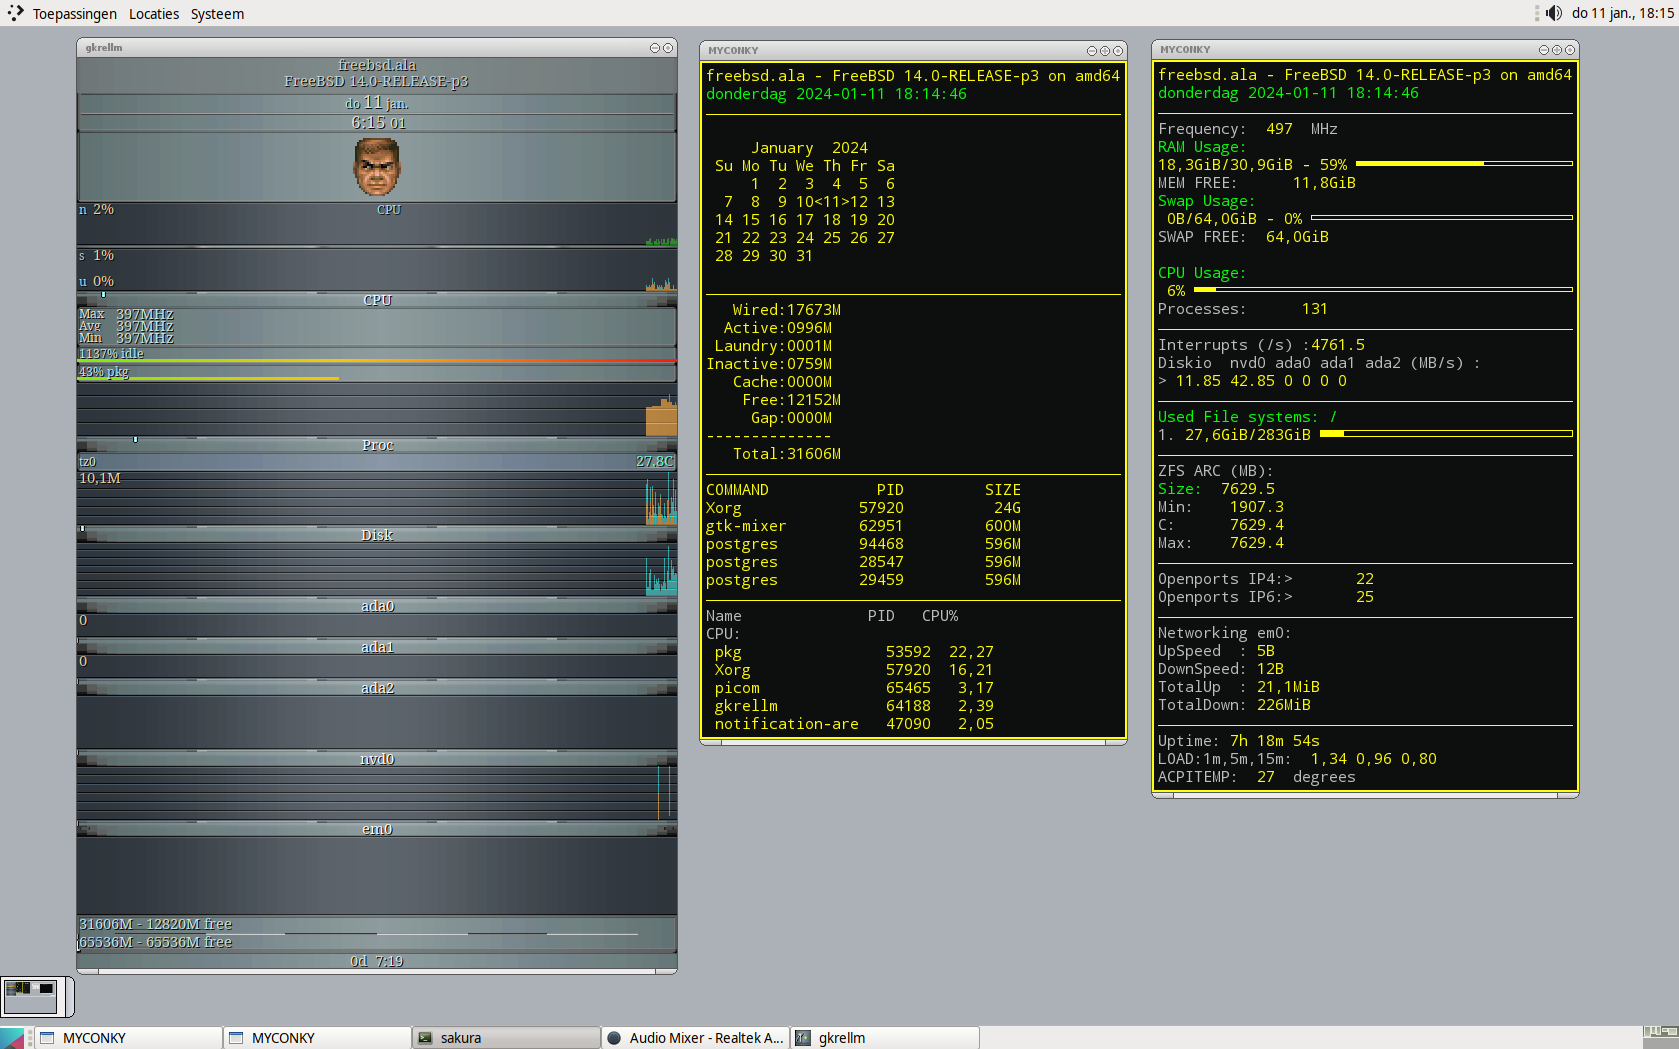Click the volume speaker icon in panel

1554,13
